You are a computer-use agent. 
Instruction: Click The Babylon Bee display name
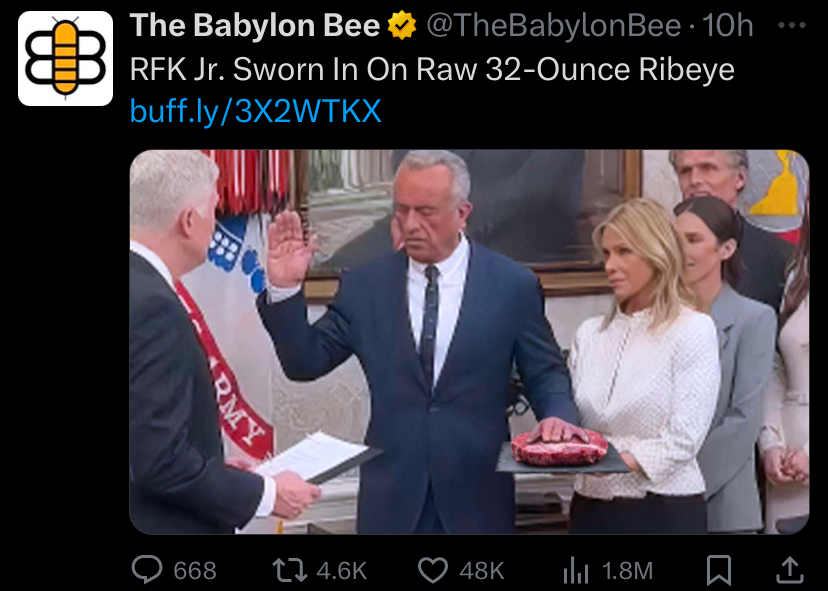coord(255,25)
